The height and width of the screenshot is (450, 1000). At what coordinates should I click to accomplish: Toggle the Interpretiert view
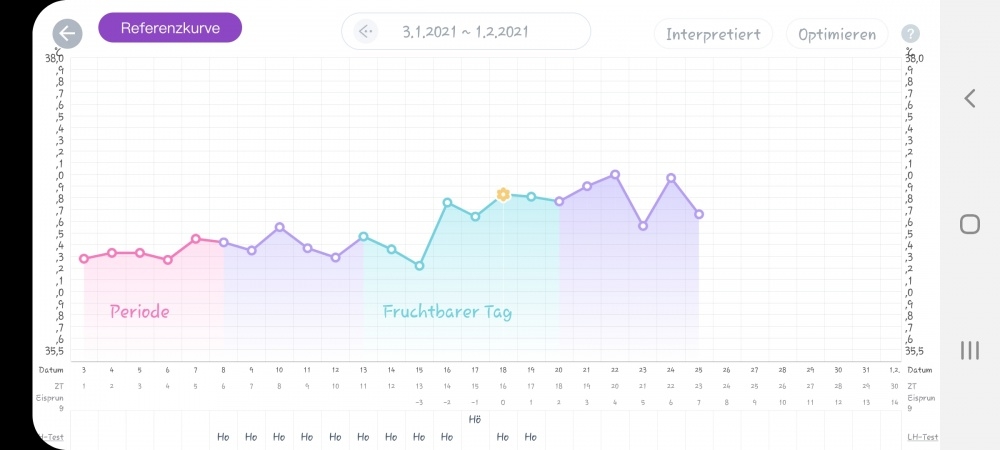tap(714, 33)
